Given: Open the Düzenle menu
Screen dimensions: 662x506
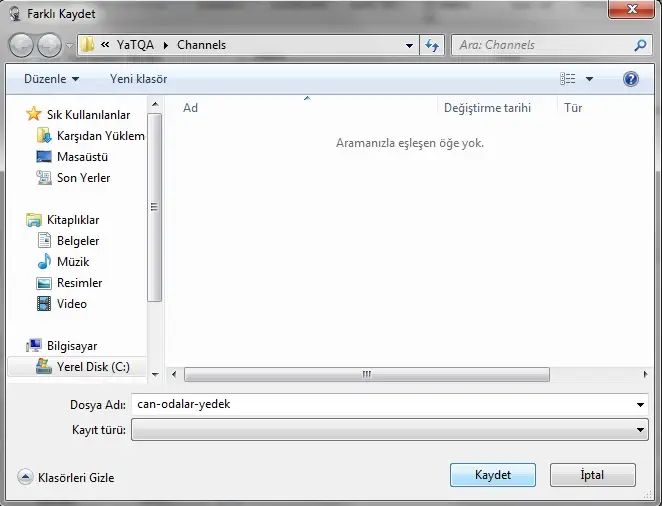Looking at the screenshot, I should pyautogui.click(x=52, y=79).
